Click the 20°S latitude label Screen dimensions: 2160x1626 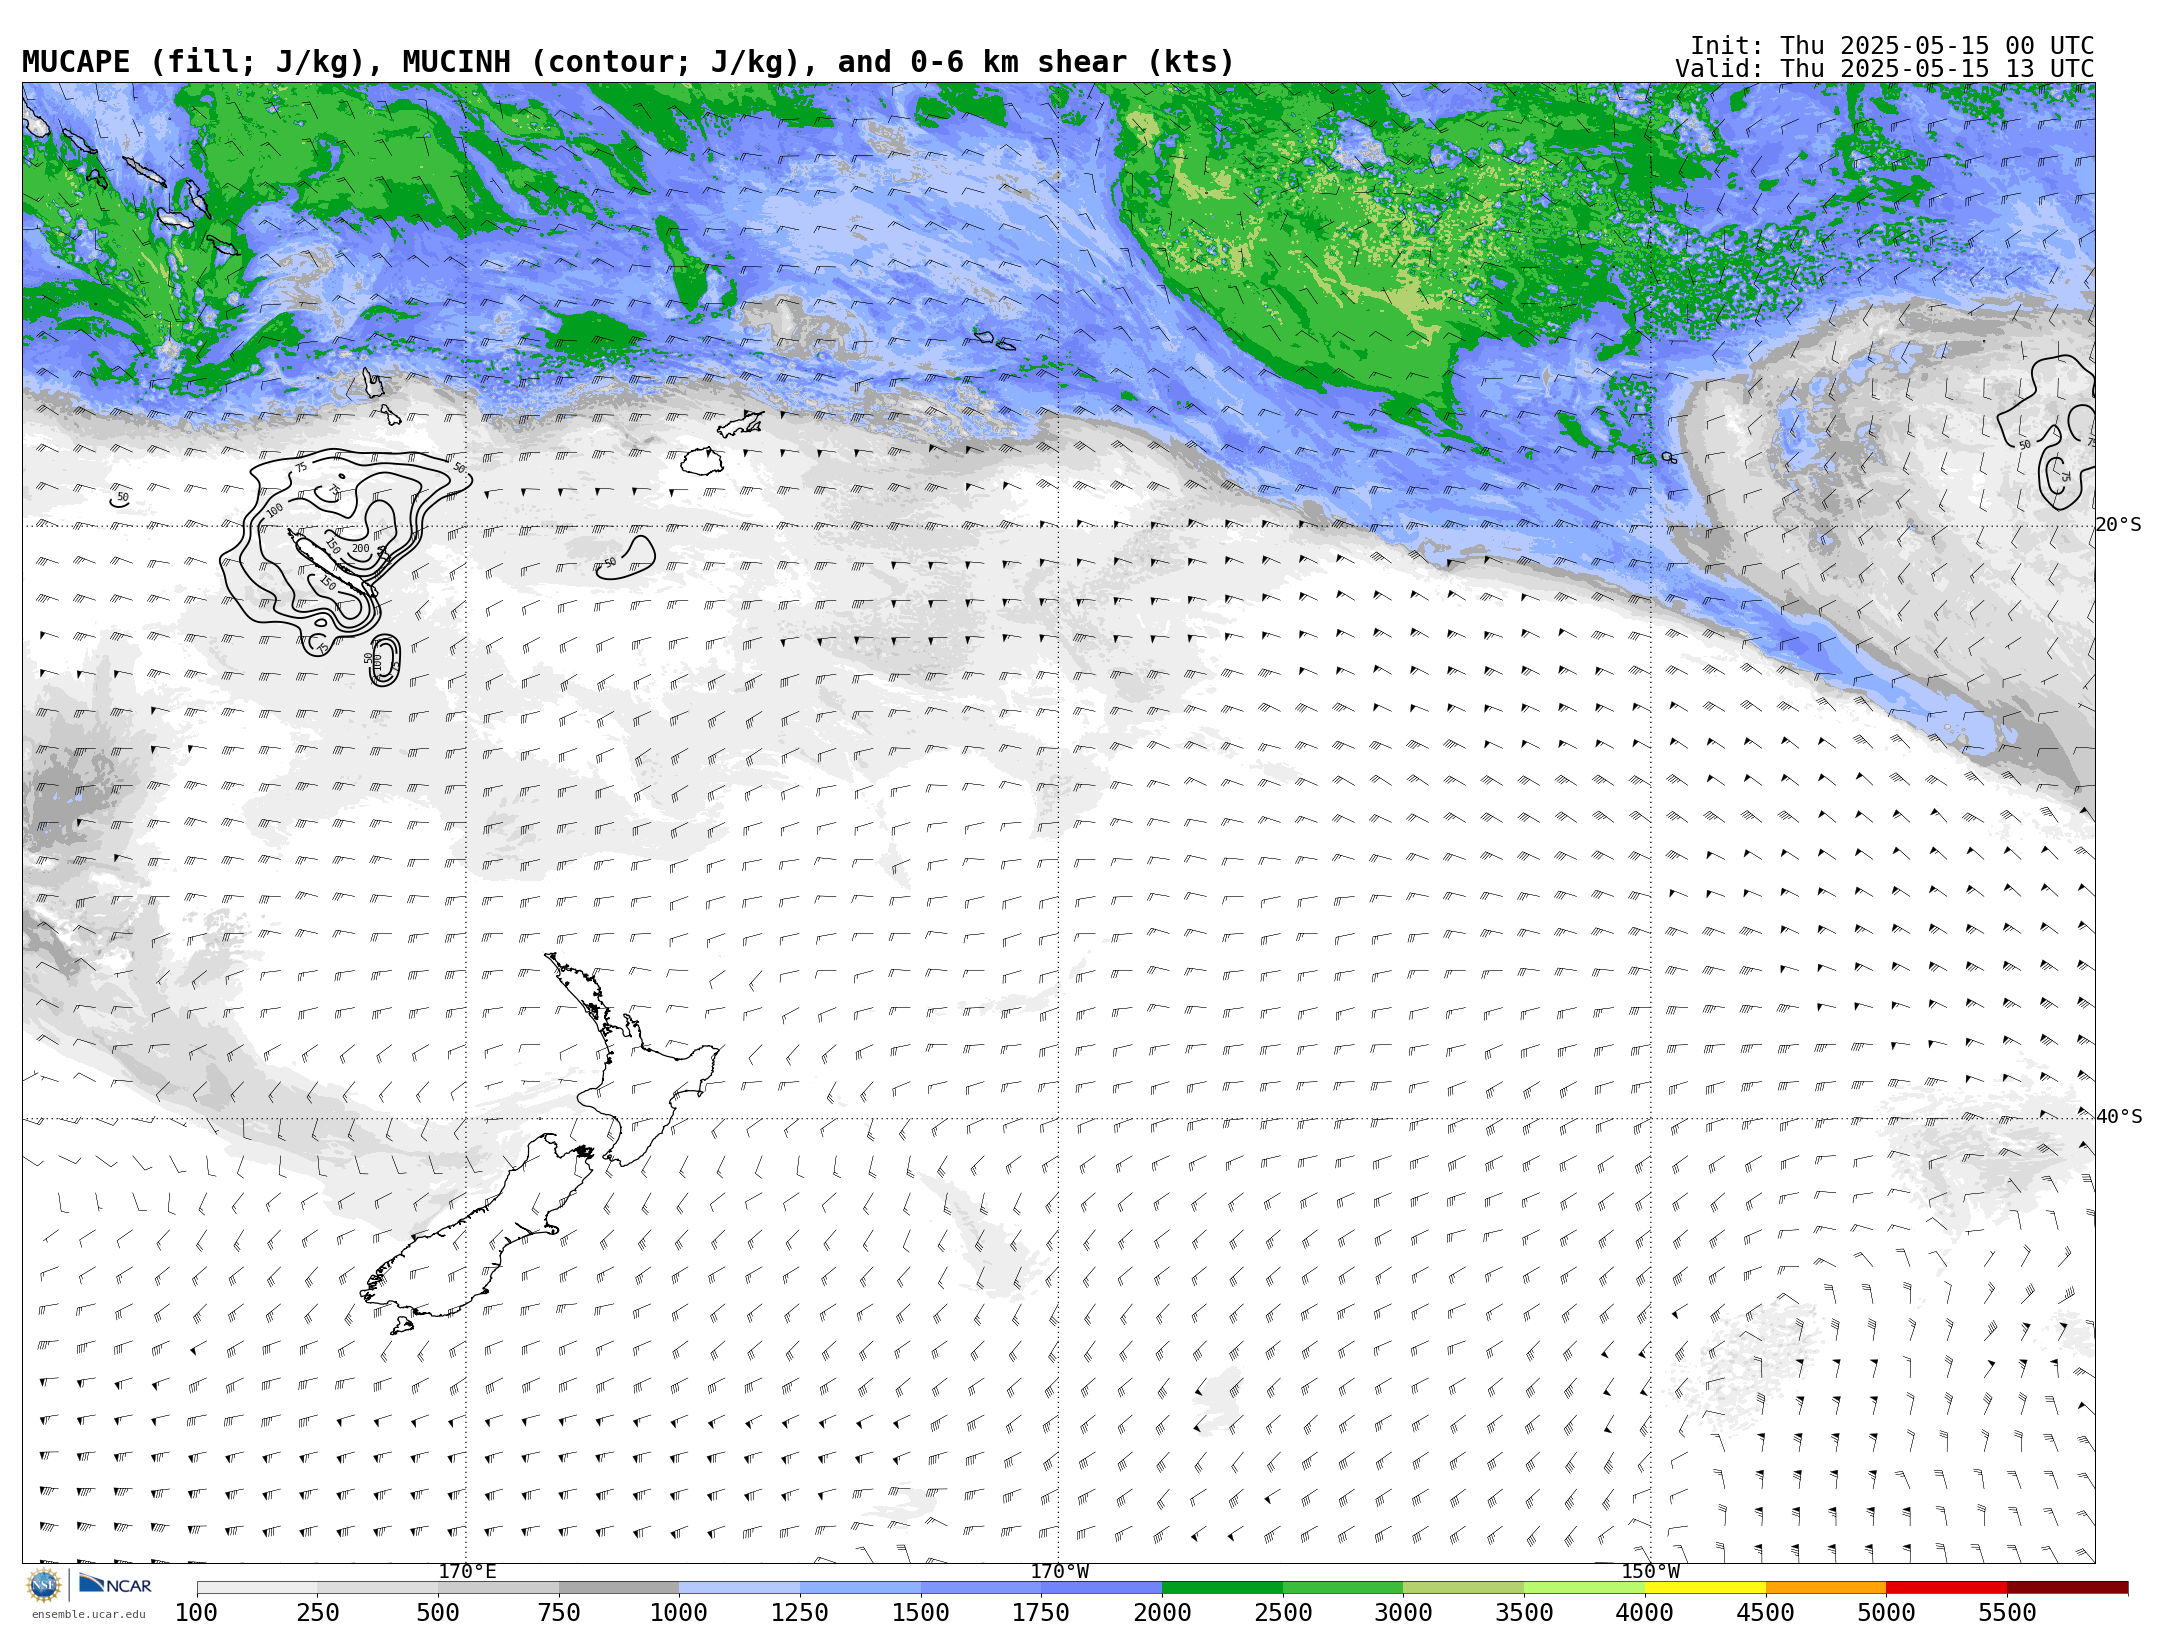2119,525
